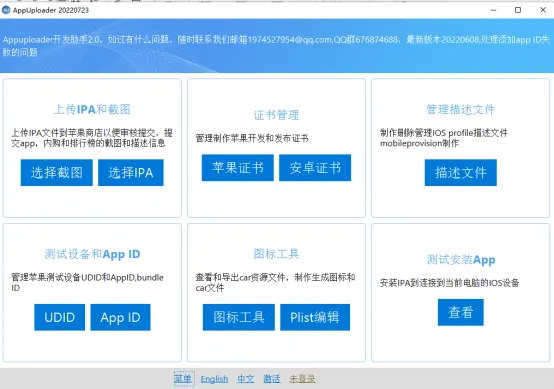The height and width of the screenshot is (389, 554).
Task: Click the App ID button
Action: click(x=120, y=317)
